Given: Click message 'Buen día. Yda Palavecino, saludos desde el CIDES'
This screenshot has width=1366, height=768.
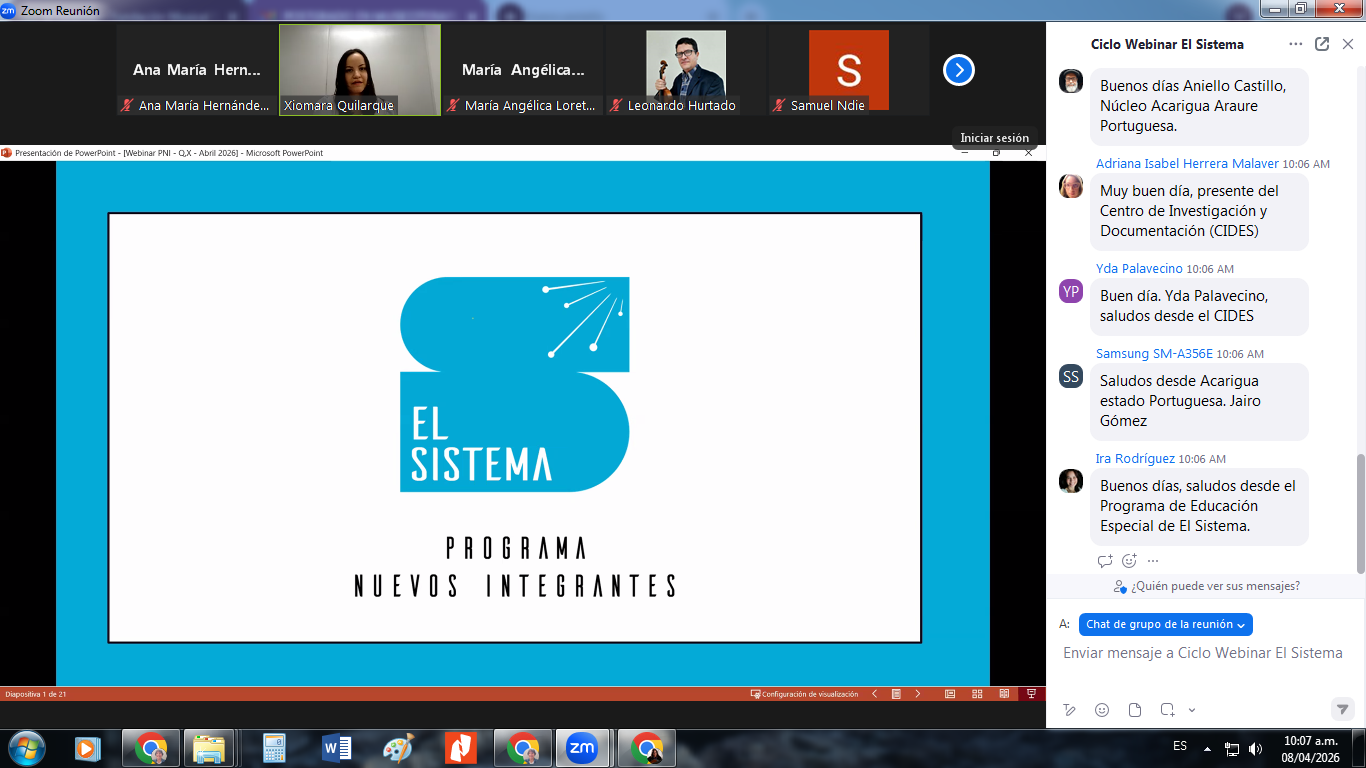Looking at the screenshot, I should pos(1199,306).
